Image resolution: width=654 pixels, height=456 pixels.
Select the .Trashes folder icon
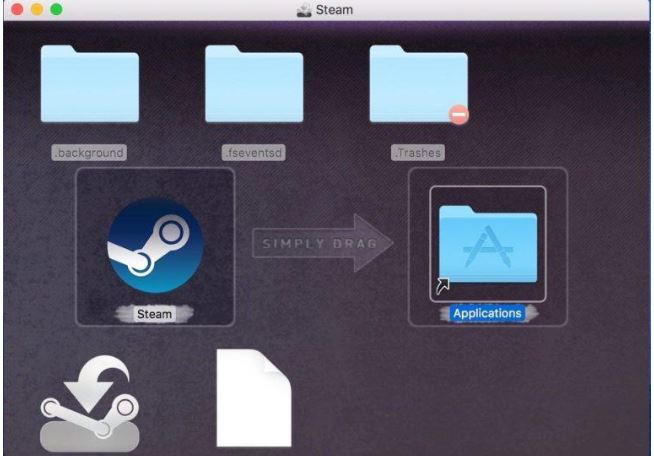coord(418,85)
